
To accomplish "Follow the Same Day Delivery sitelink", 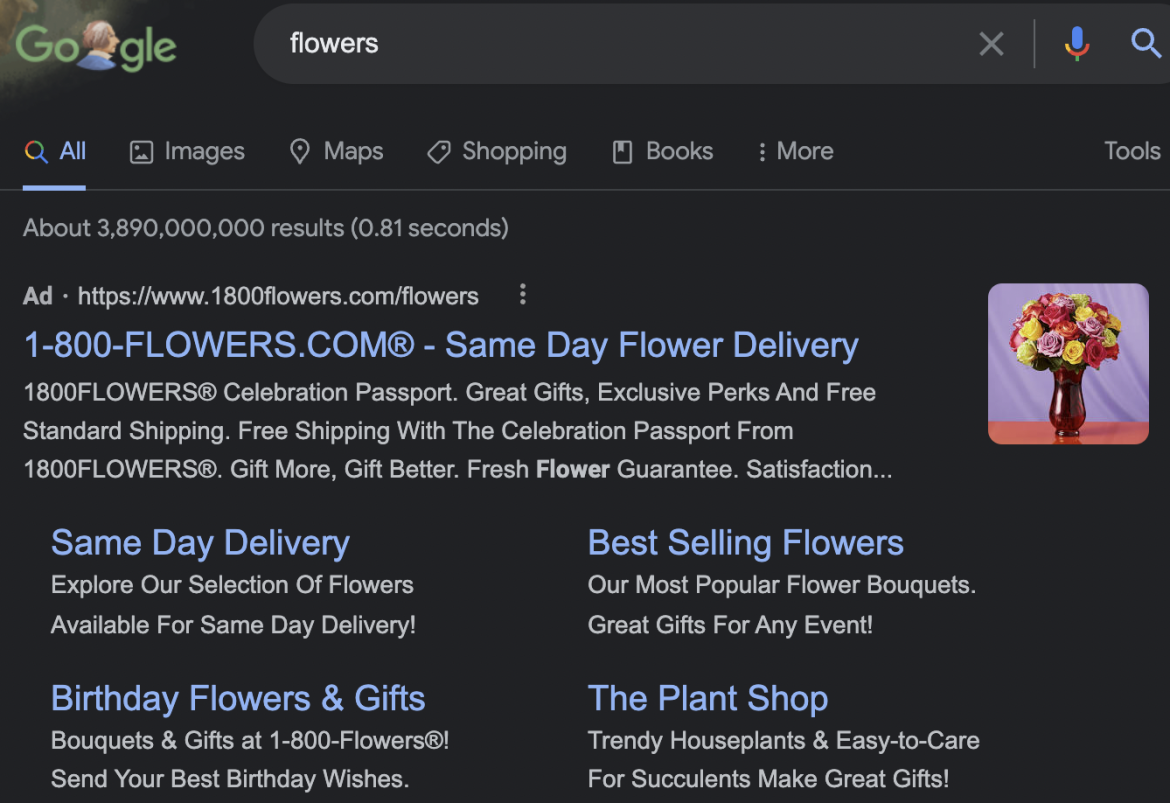I will click(x=200, y=542).
